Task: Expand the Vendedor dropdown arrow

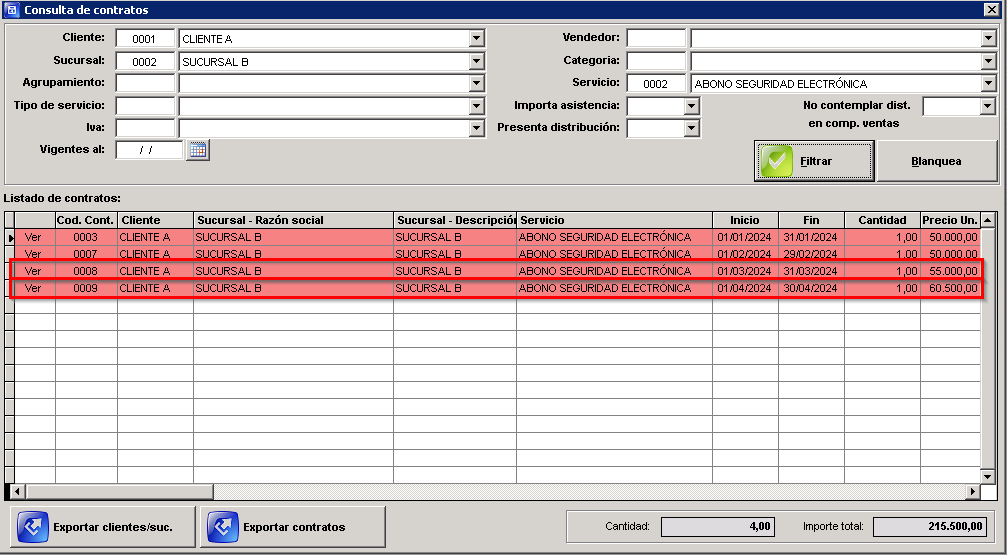Action: point(988,39)
